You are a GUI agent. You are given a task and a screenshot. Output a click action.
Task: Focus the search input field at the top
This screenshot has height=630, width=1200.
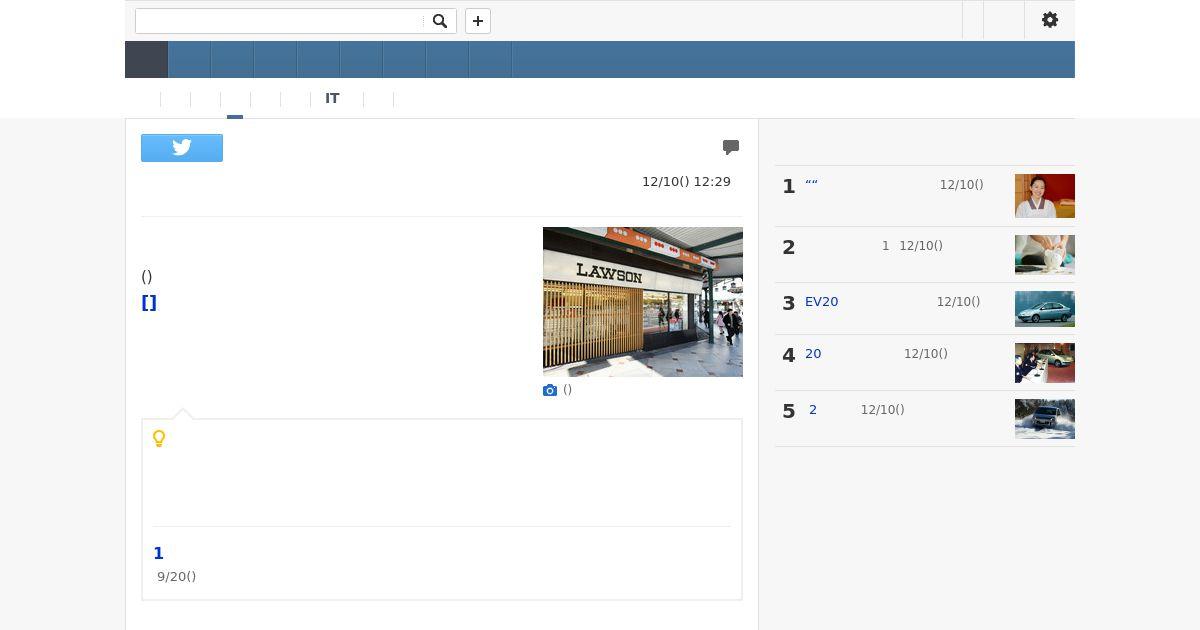(280, 21)
